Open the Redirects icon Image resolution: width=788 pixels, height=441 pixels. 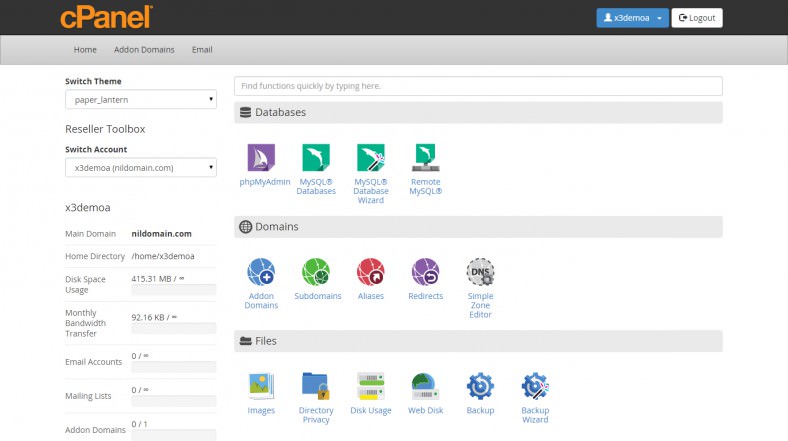coord(425,272)
